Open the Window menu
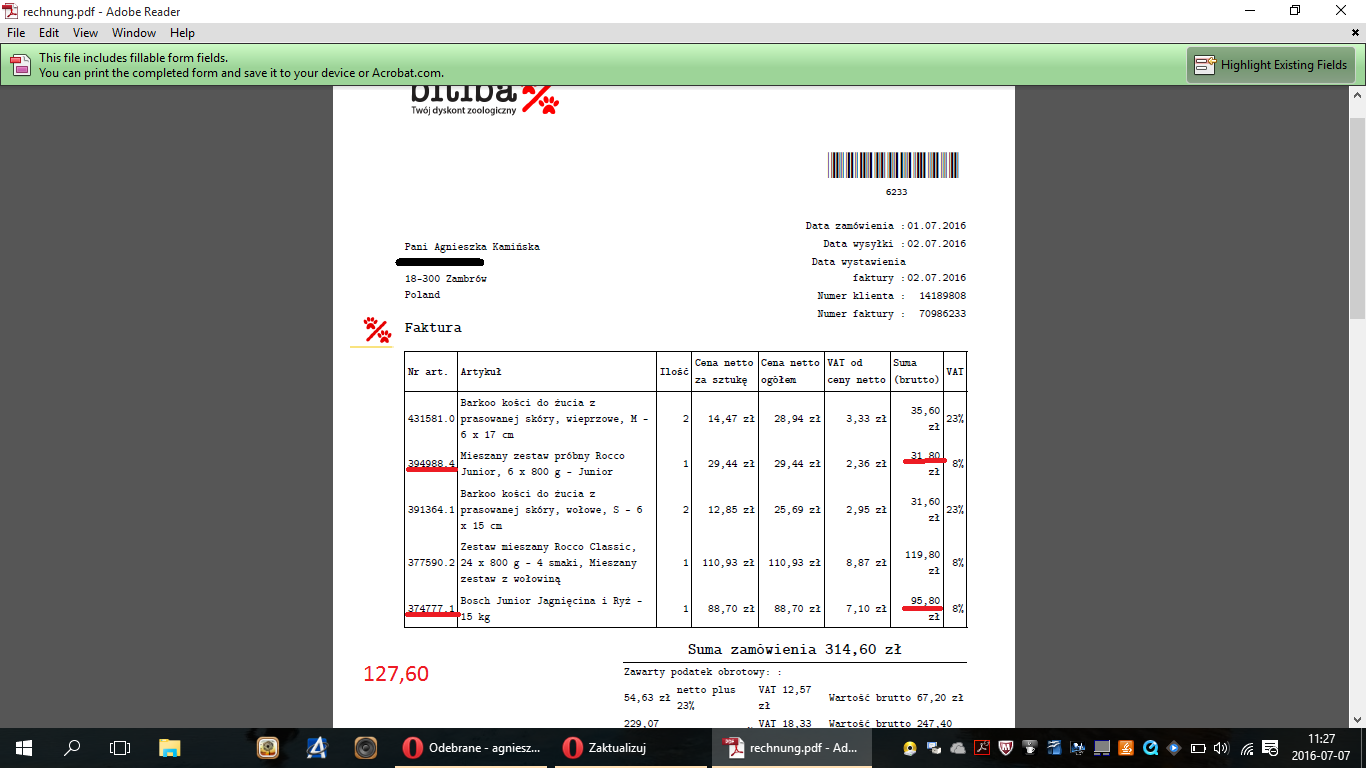 (134, 33)
